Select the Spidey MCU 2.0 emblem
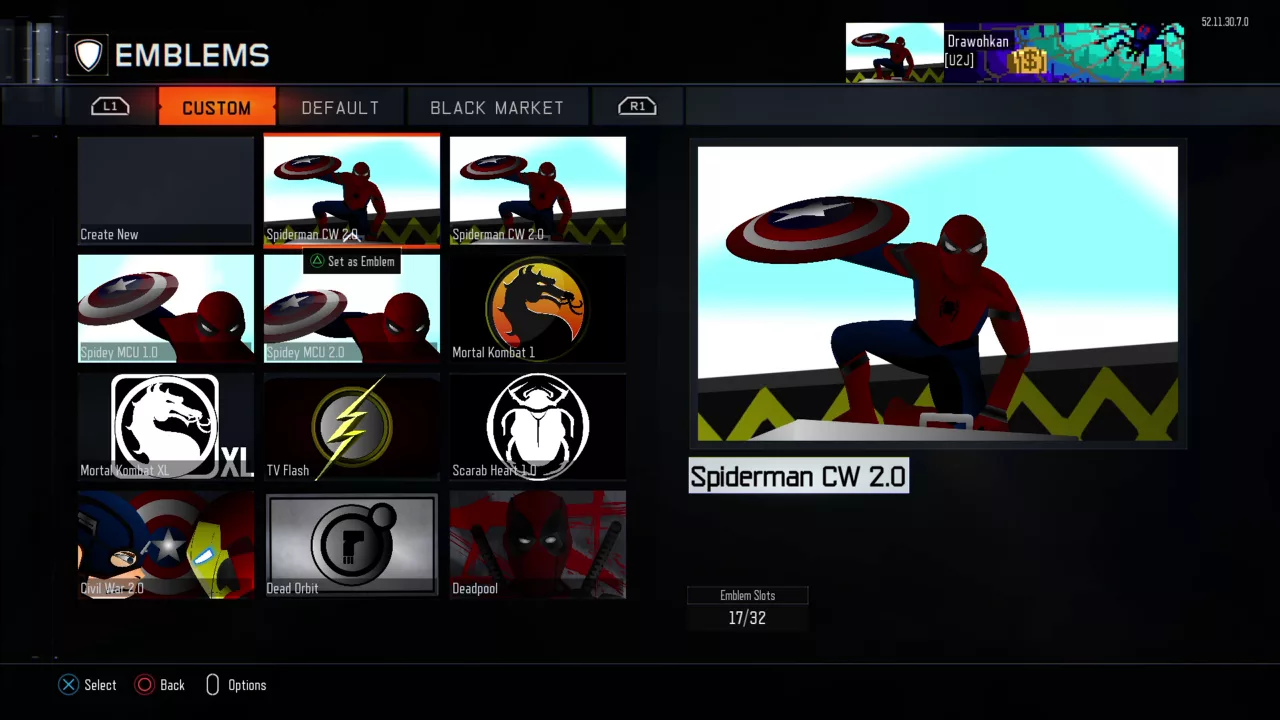 (x=352, y=308)
